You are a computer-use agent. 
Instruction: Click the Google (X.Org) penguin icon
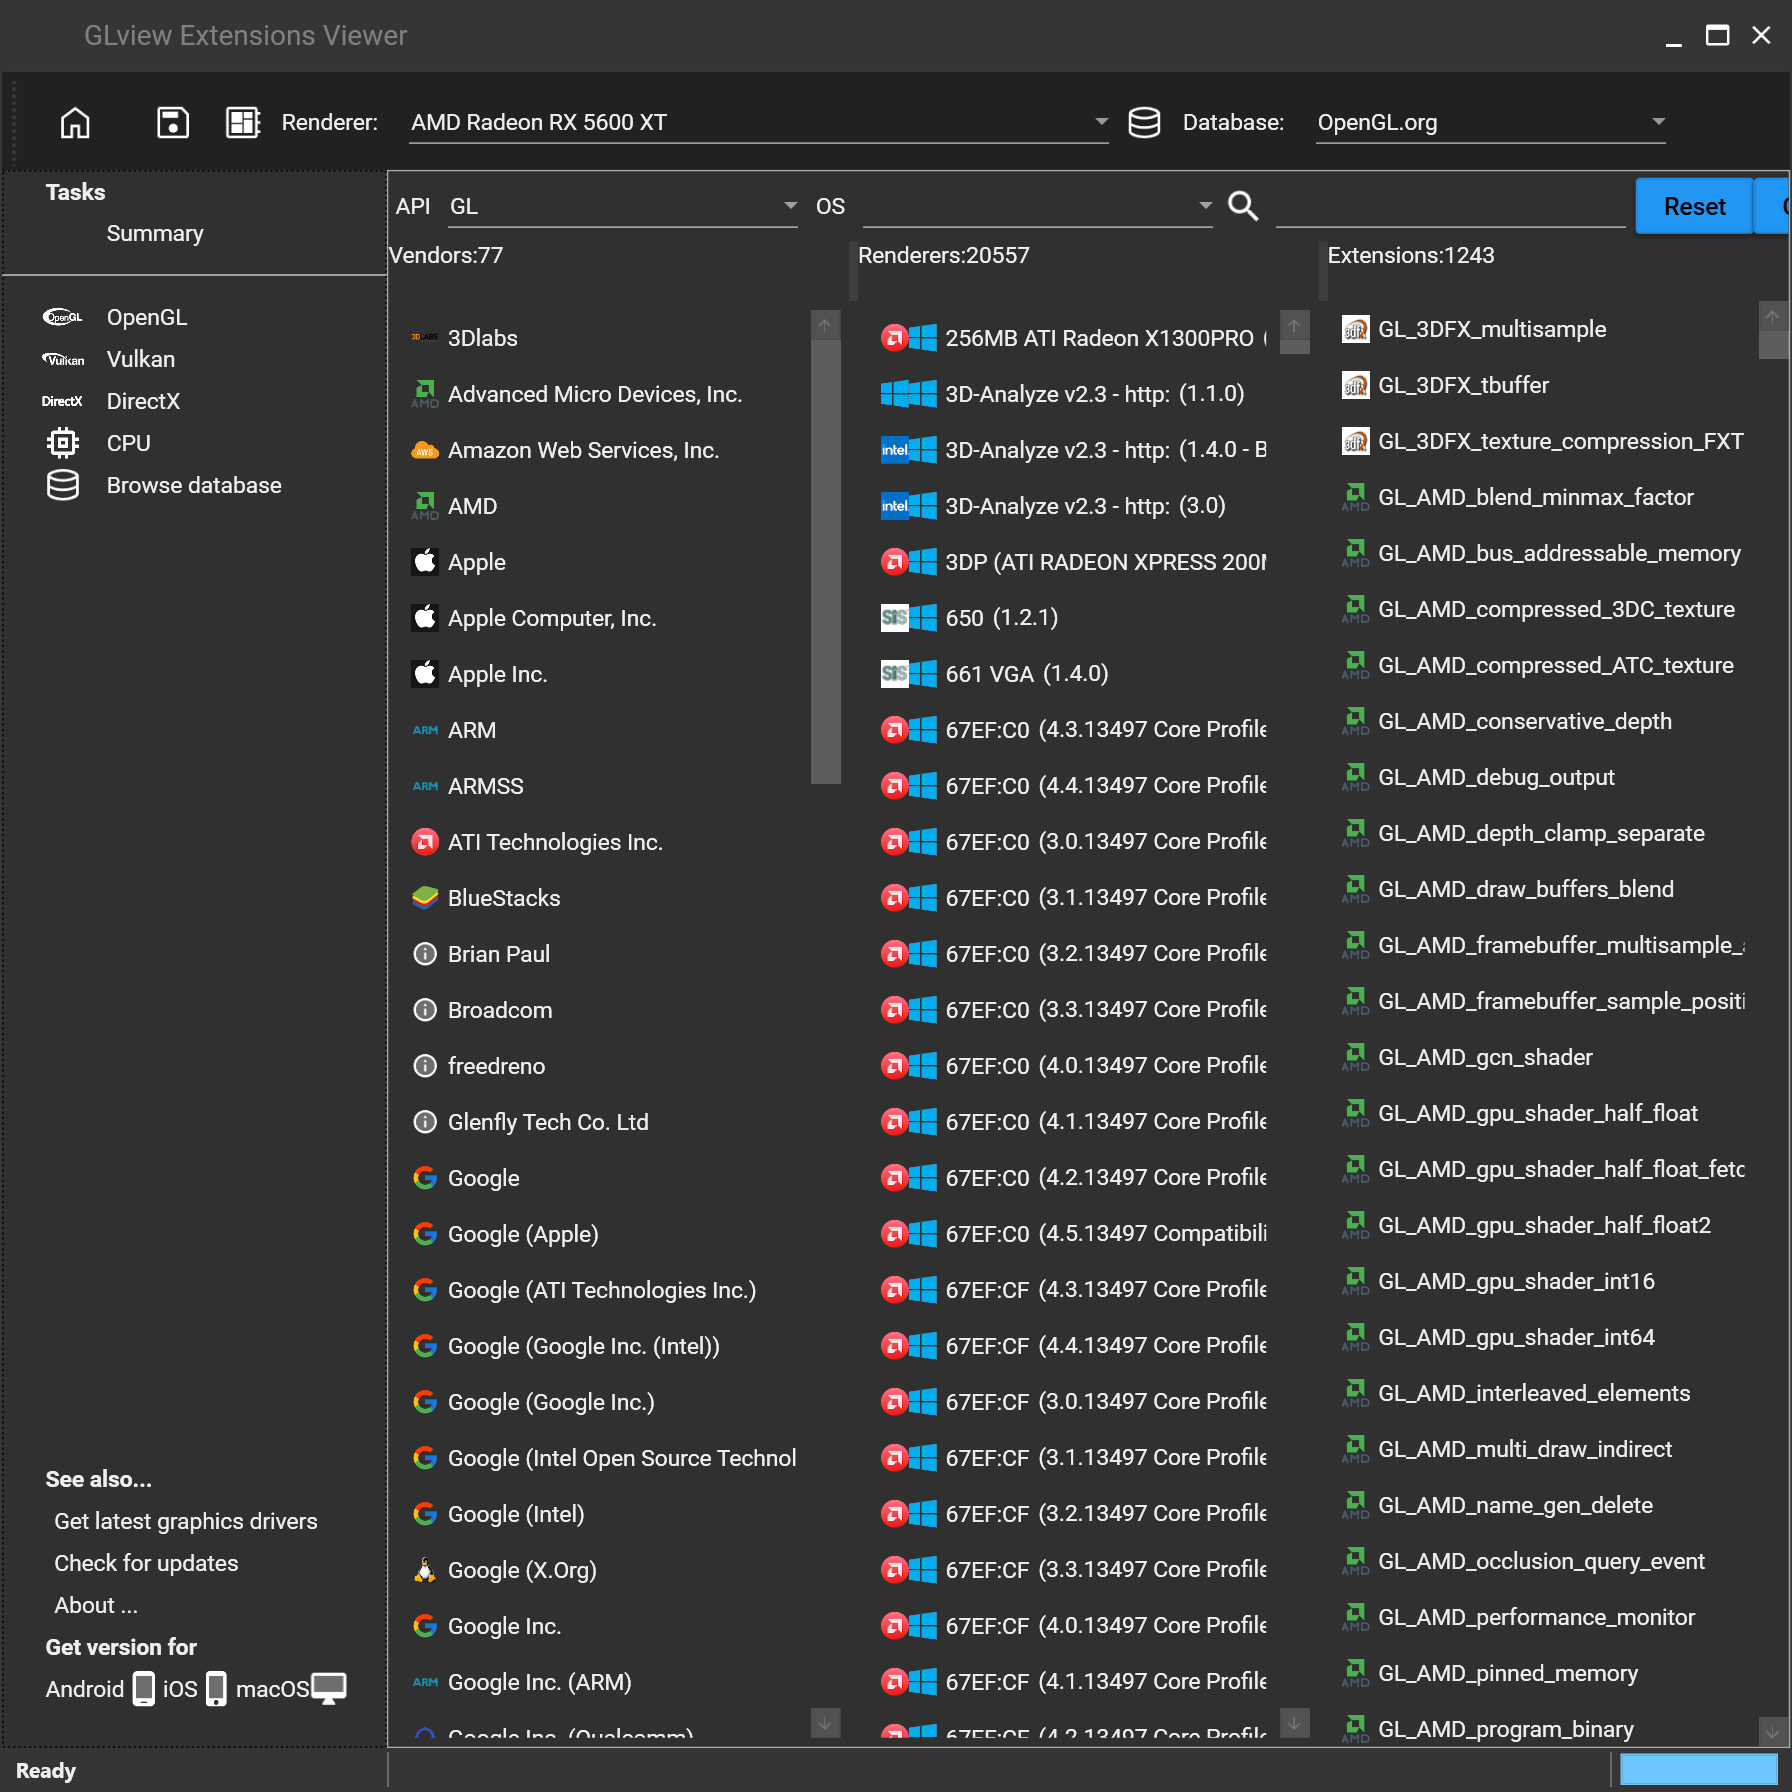[x=425, y=1570]
